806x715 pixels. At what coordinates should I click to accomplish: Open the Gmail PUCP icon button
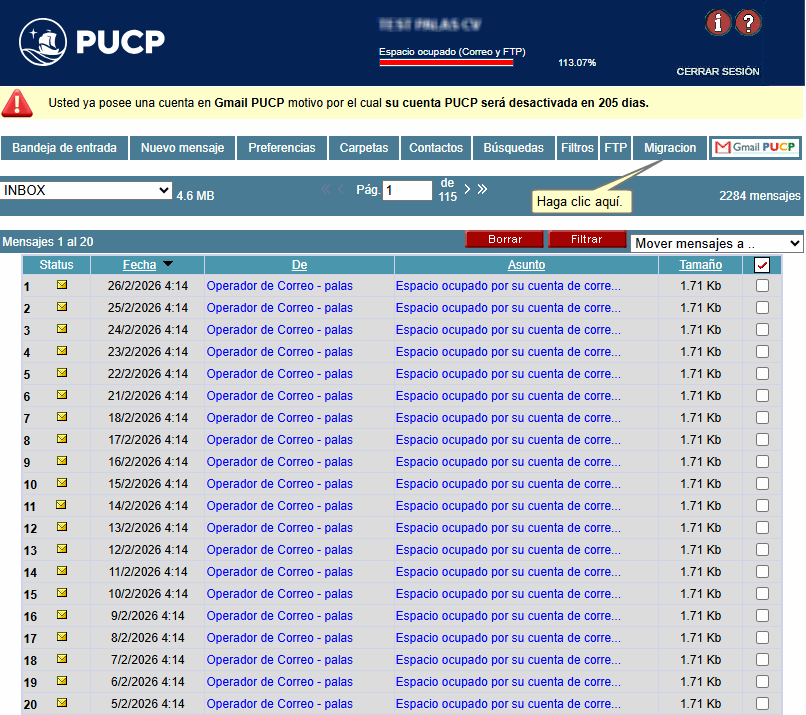point(756,148)
